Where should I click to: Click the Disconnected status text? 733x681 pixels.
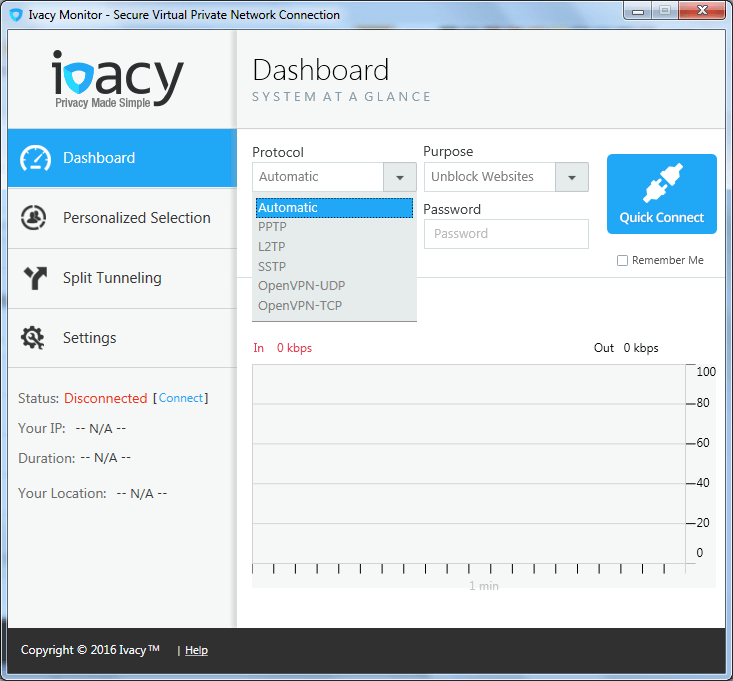click(106, 398)
